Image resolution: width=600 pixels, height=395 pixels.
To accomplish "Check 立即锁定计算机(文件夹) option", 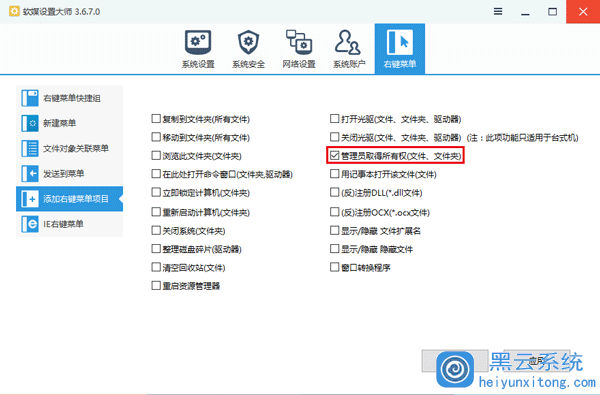I will [x=156, y=192].
